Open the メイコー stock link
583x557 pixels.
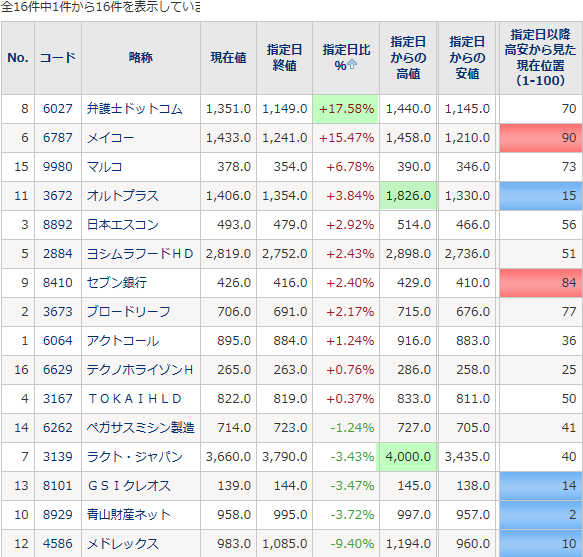pyautogui.click(x=110, y=138)
